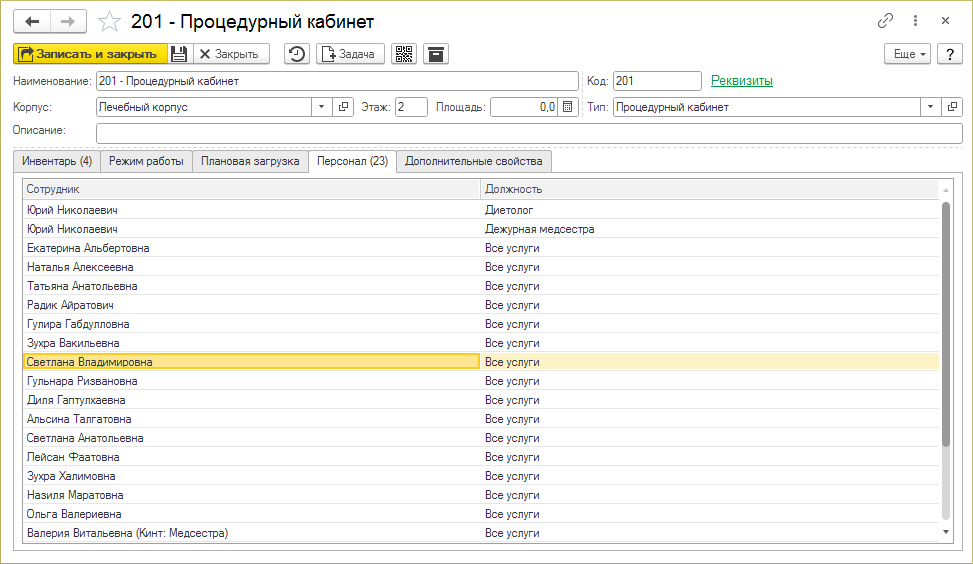Expand the Тип dropdown list
973x564 pixels.
point(930,107)
